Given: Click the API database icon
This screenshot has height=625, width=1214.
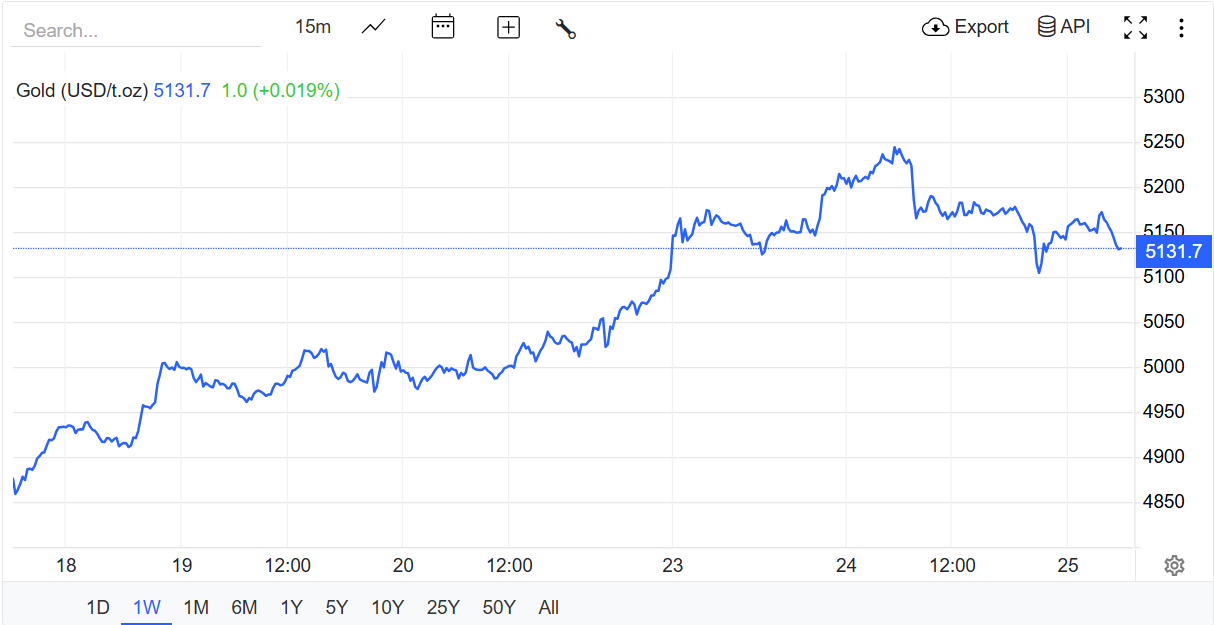Looking at the screenshot, I should tap(1047, 27).
